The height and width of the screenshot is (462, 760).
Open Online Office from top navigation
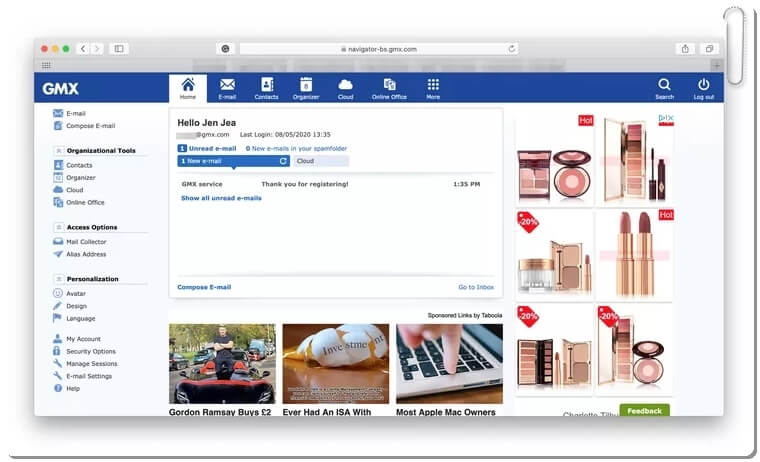(389, 88)
